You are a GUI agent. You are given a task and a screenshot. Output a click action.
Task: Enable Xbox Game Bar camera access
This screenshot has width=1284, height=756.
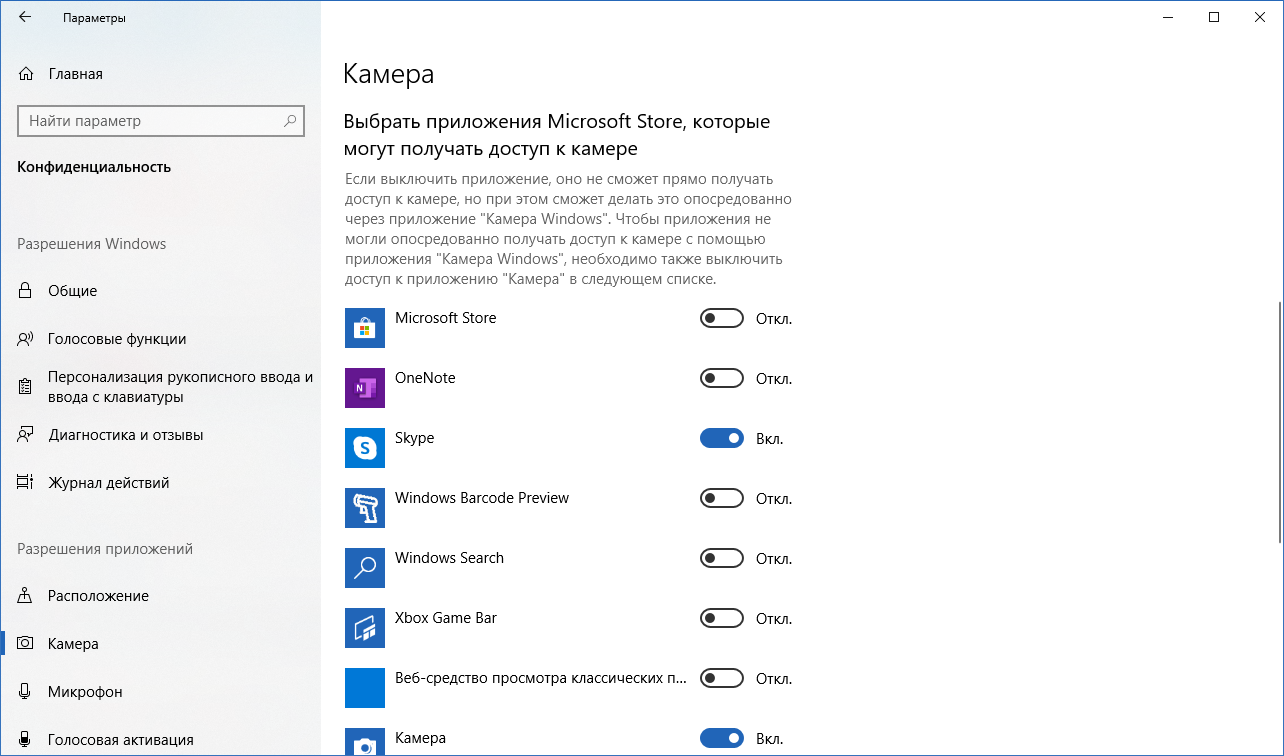point(722,619)
